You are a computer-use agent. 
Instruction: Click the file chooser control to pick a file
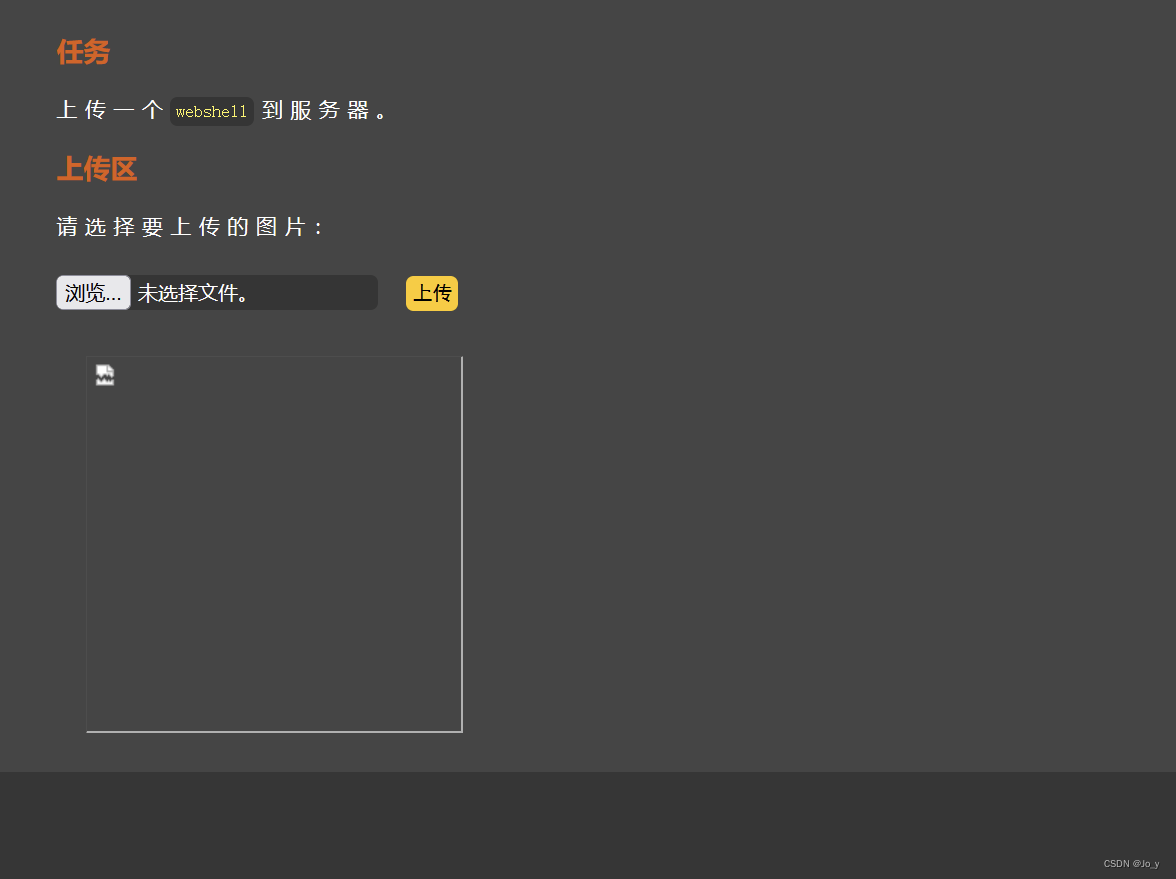[92, 292]
